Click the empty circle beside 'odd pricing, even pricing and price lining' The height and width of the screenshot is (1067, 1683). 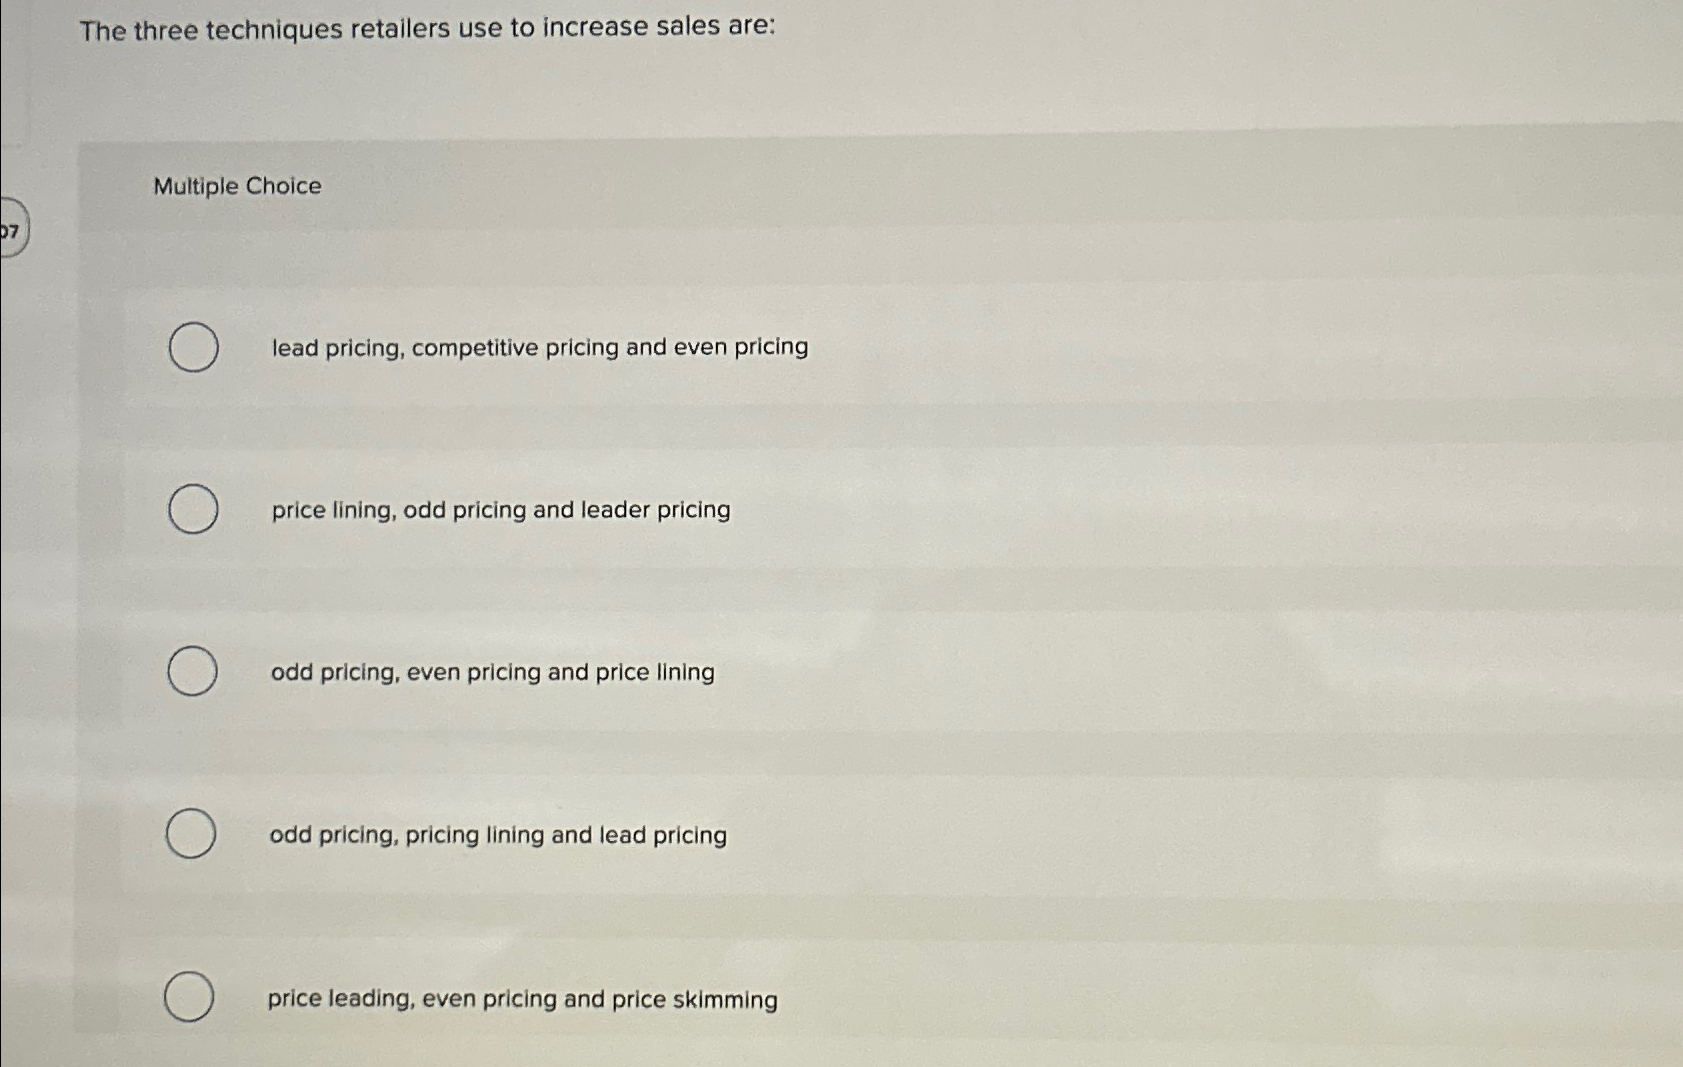click(x=193, y=673)
